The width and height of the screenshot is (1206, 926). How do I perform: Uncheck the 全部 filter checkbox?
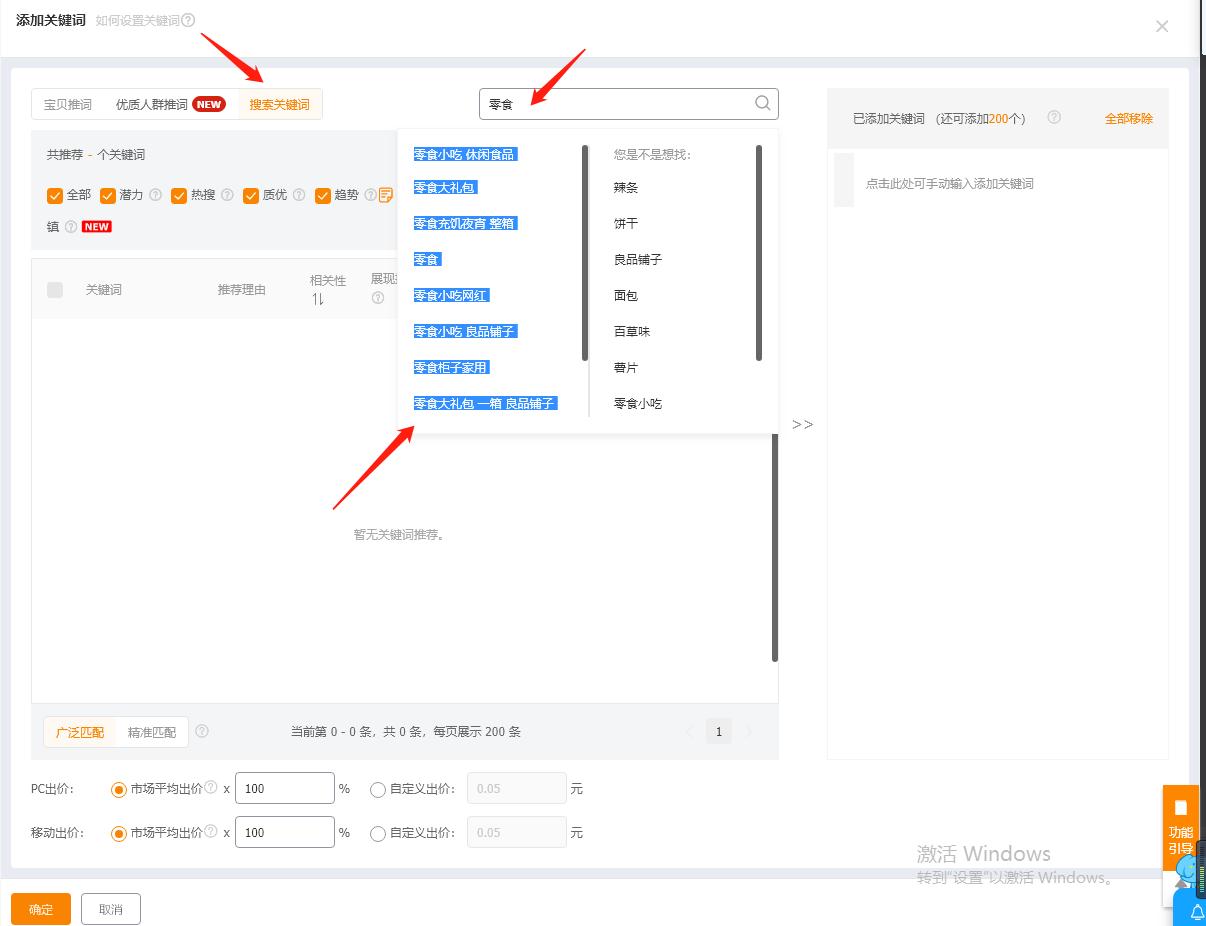[54, 195]
